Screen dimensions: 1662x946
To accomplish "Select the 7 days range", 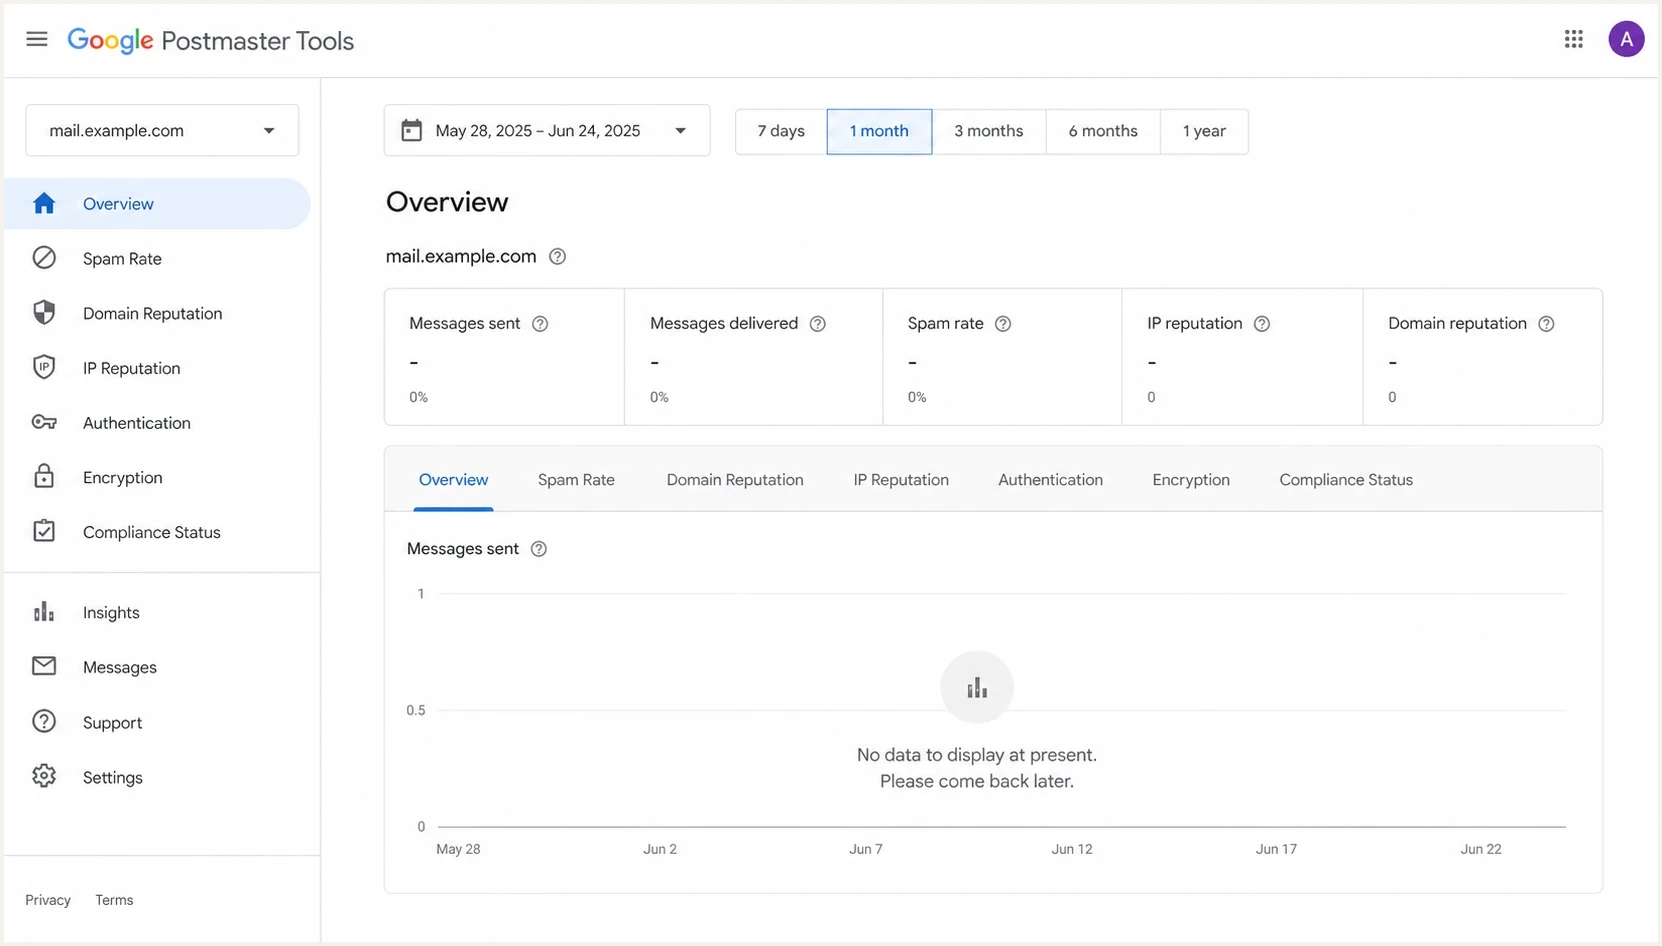I will (x=781, y=131).
